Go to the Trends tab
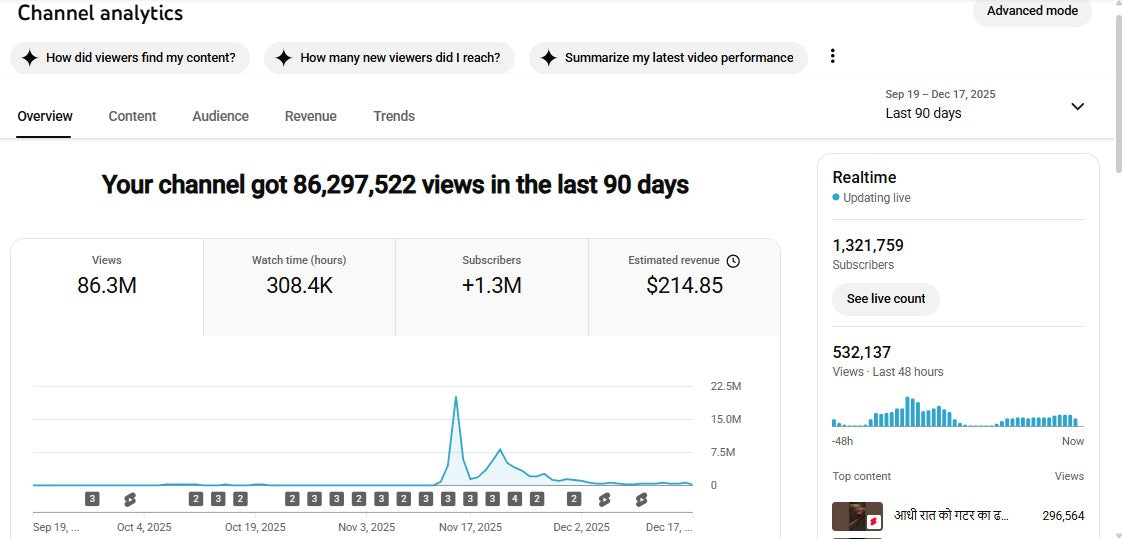This screenshot has height=539, width=1123. click(x=394, y=116)
